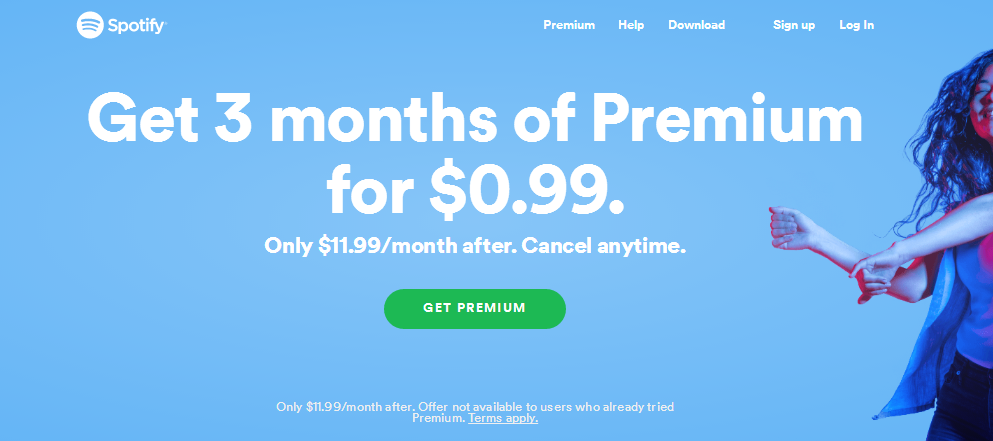
Task: Click the word "for" in the headline
Action: pyautogui.click(x=373, y=186)
